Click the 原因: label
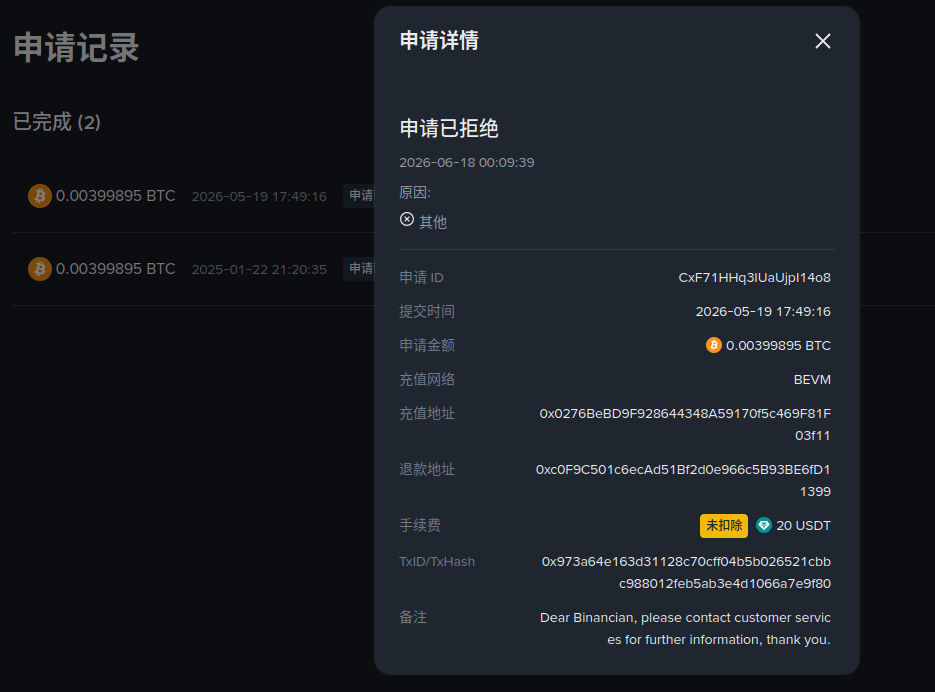 coord(415,193)
